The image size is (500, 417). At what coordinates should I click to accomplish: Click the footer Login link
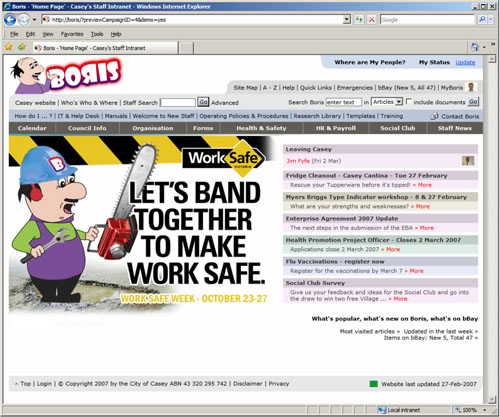44,384
